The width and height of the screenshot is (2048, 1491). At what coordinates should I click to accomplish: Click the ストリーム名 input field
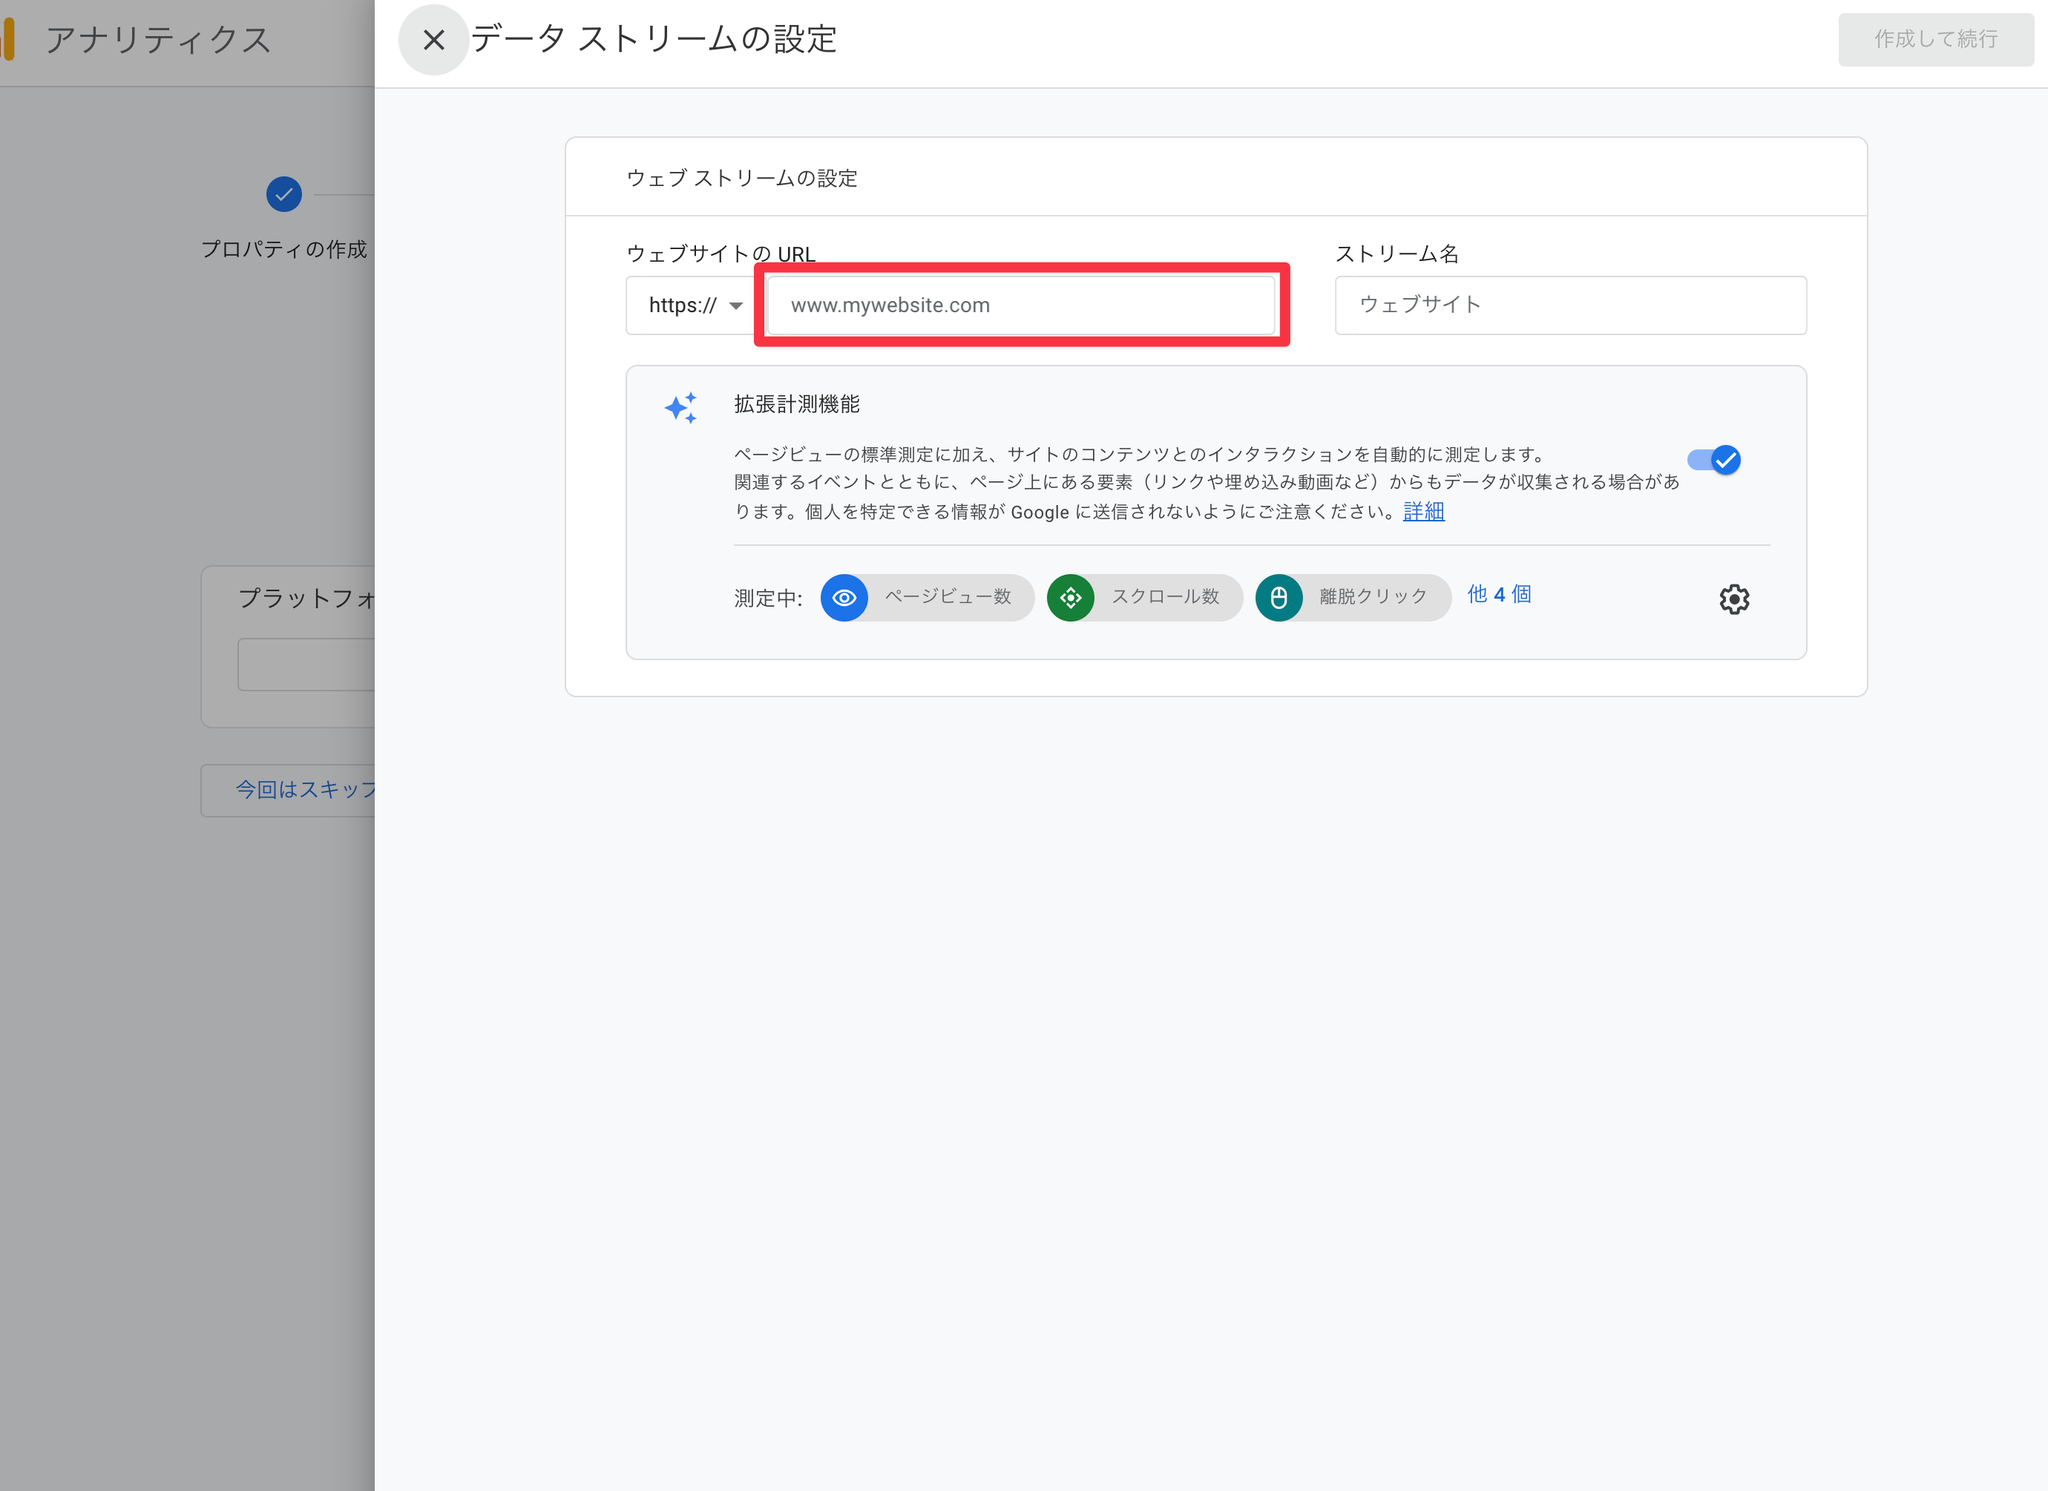(1570, 305)
